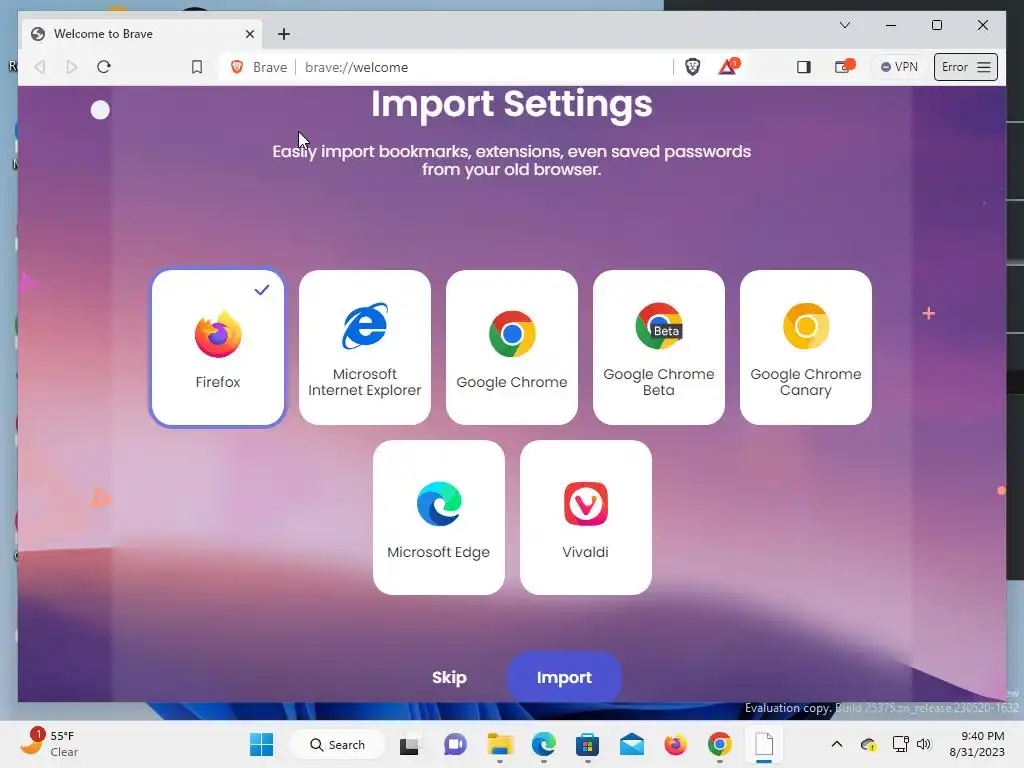Pick the Google Chrome Beta card
Viewport: 1024px width, 768px height.
tap(658, 347)
